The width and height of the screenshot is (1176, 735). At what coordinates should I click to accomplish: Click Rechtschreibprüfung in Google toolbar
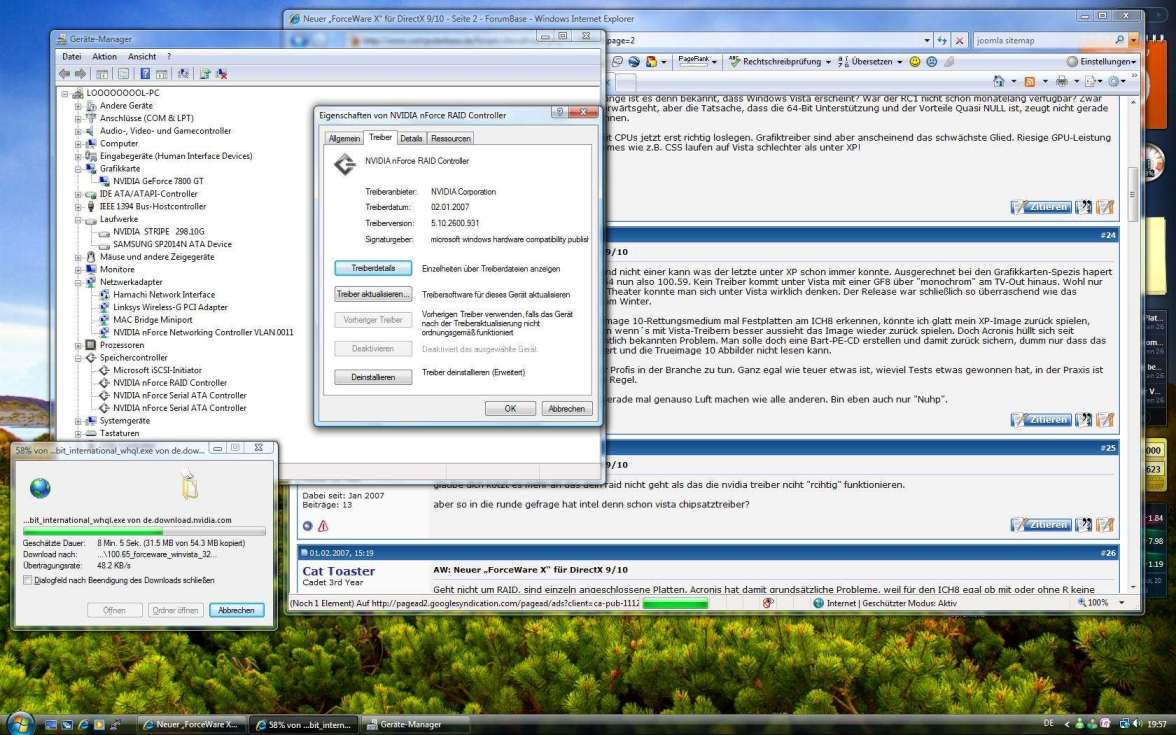coord(781,62)
